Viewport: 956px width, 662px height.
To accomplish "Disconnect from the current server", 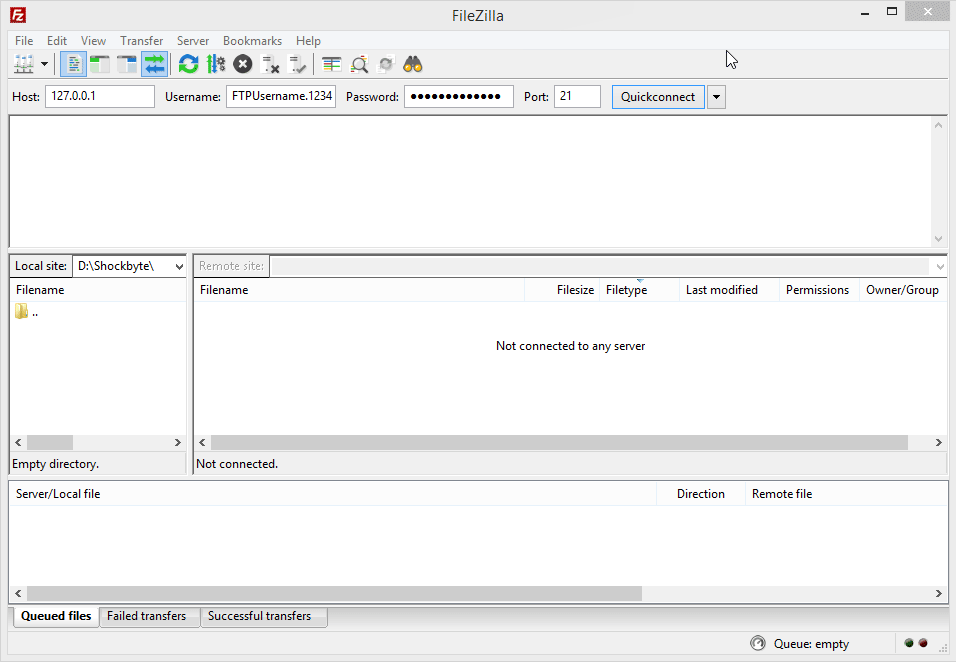I will coord(270,64).
